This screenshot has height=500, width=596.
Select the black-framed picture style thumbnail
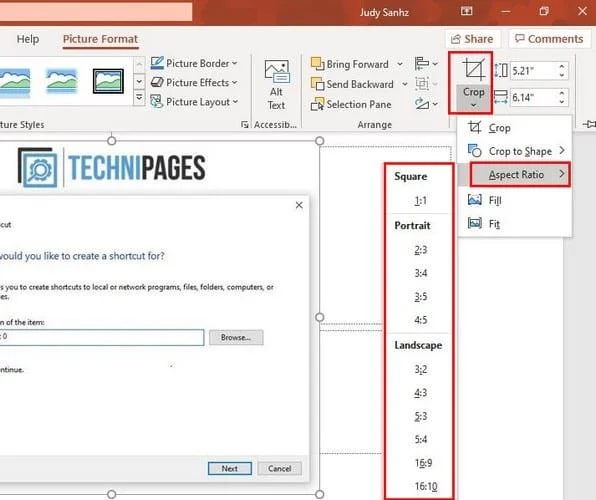108,81
